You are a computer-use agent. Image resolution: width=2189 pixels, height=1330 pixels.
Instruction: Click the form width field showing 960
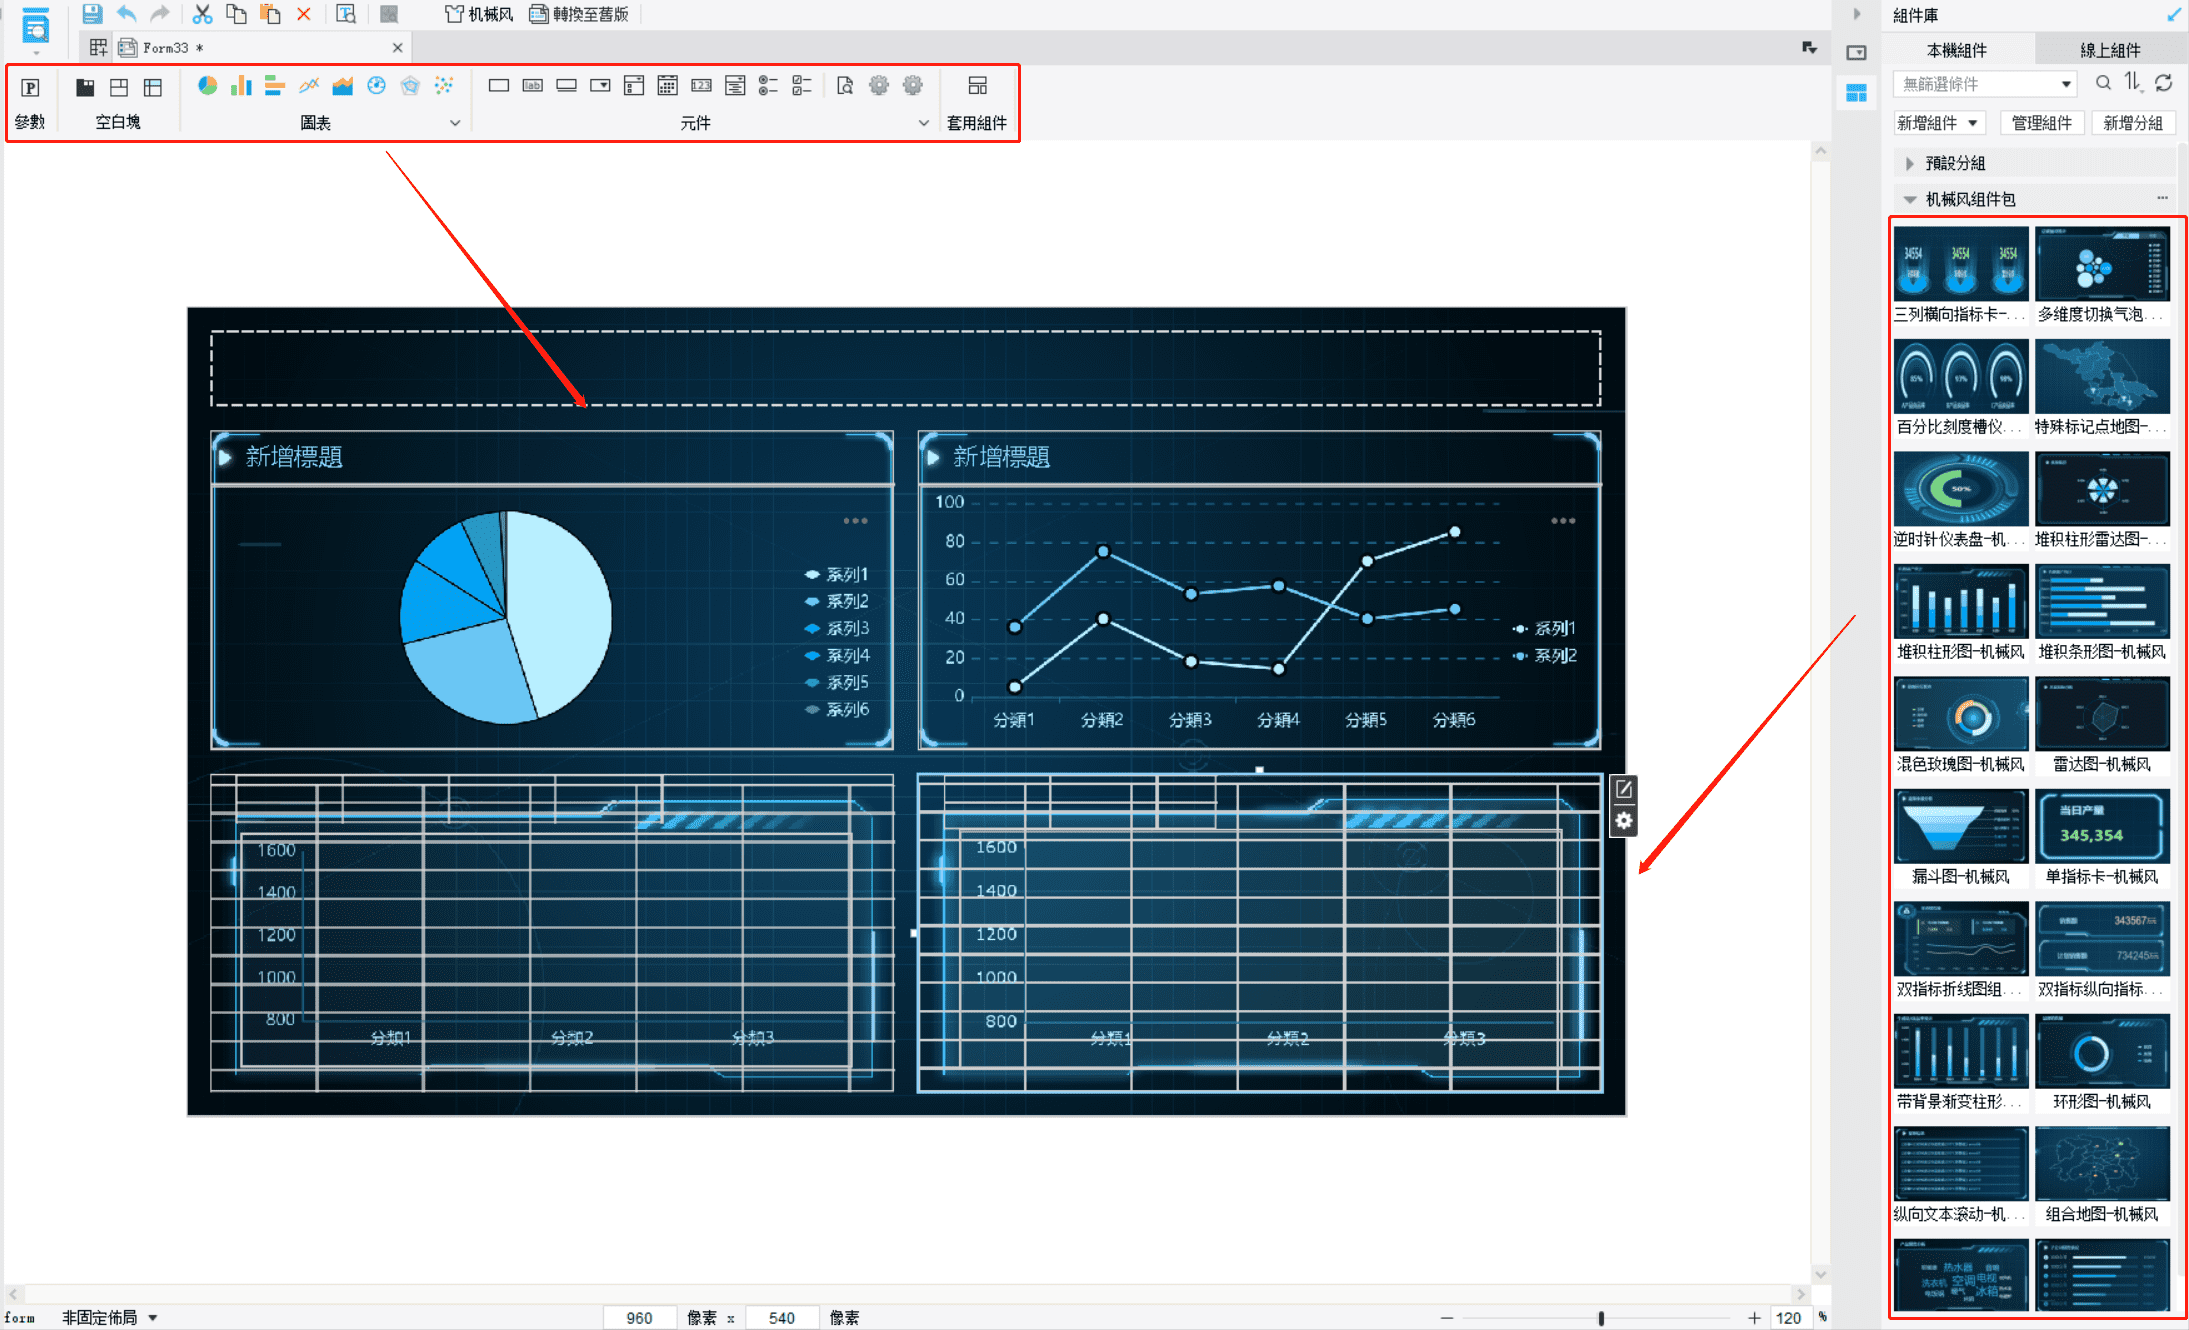[x=640, y=1318]
